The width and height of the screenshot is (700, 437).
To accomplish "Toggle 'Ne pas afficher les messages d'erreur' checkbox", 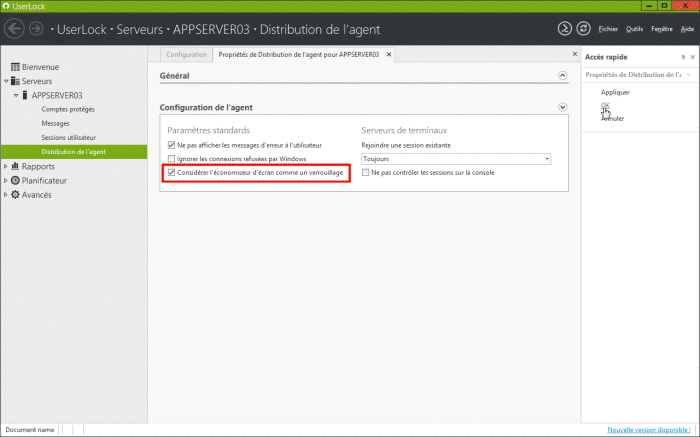I will 171,145.
